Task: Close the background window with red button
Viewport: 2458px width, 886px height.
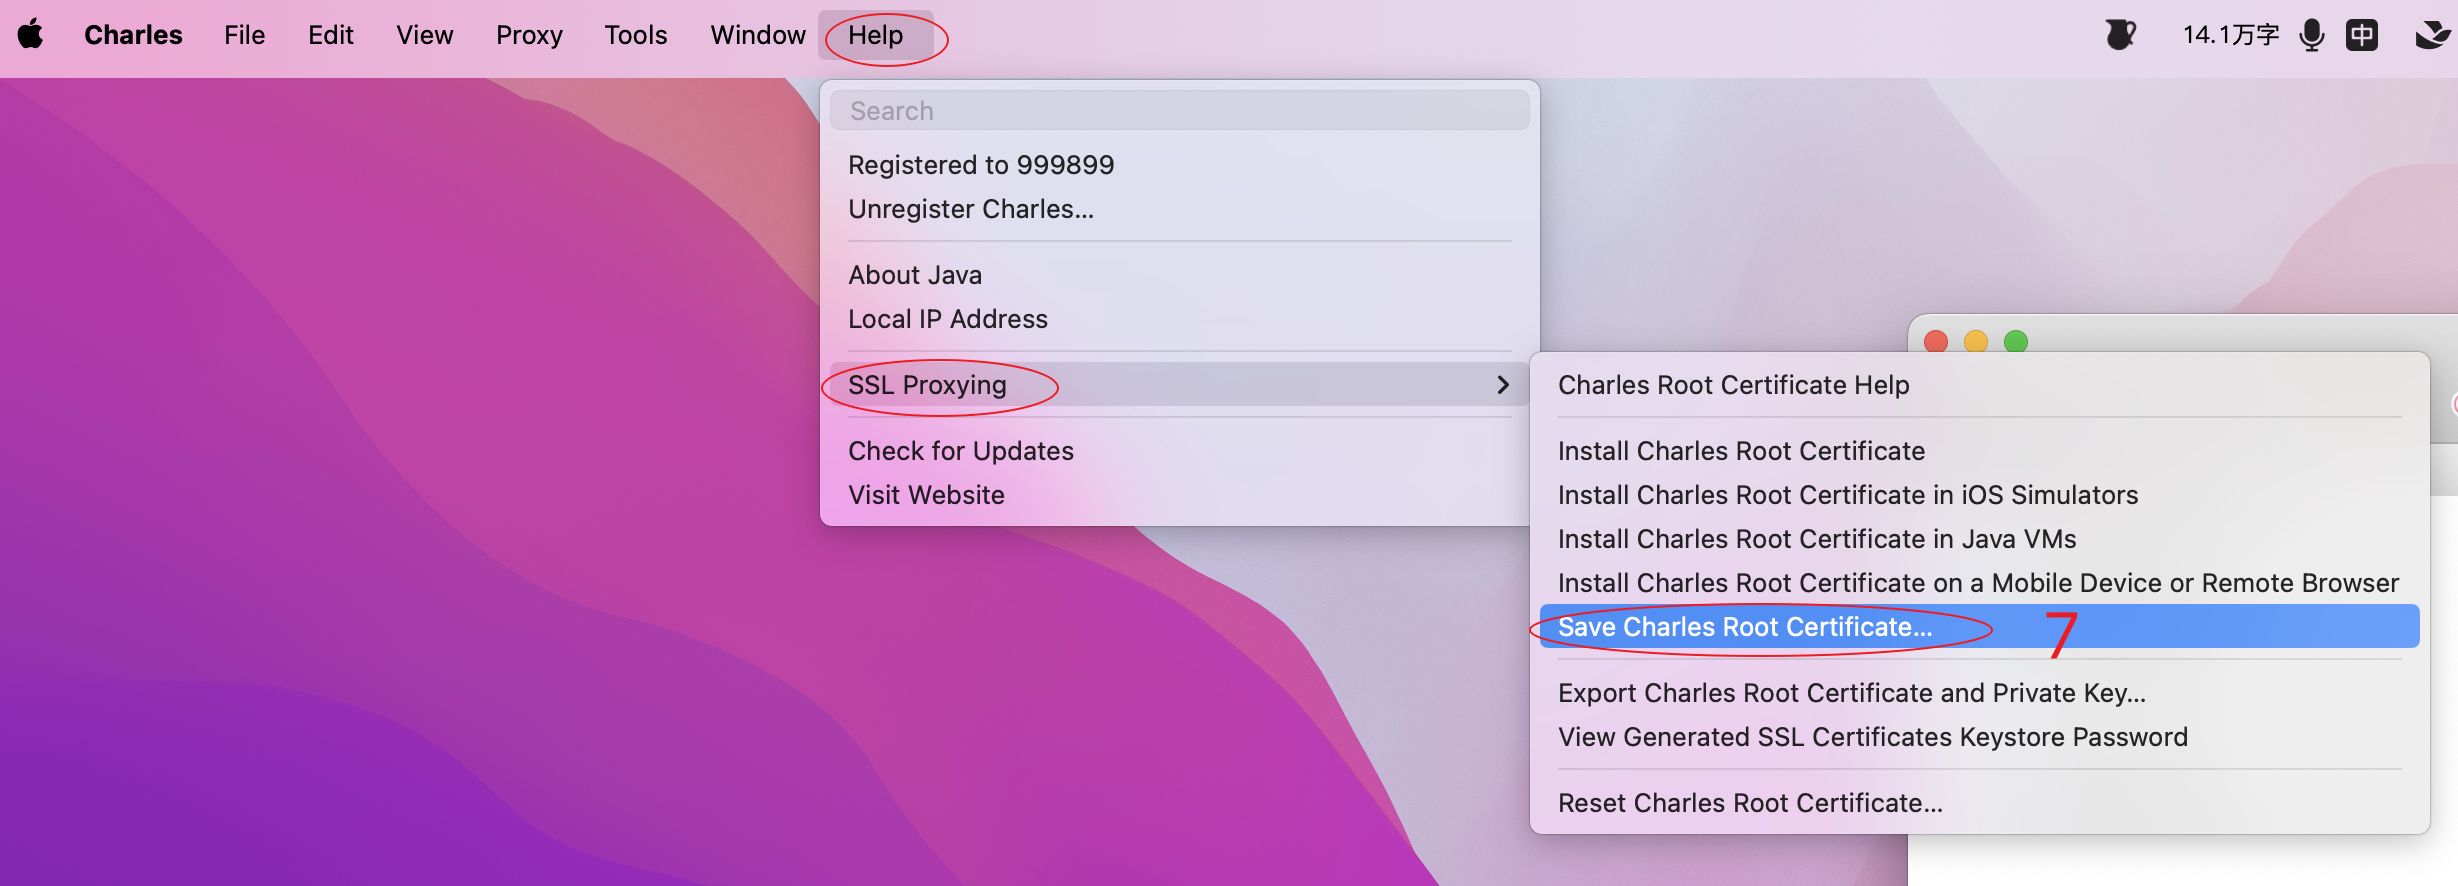Action: (1936, 342)
